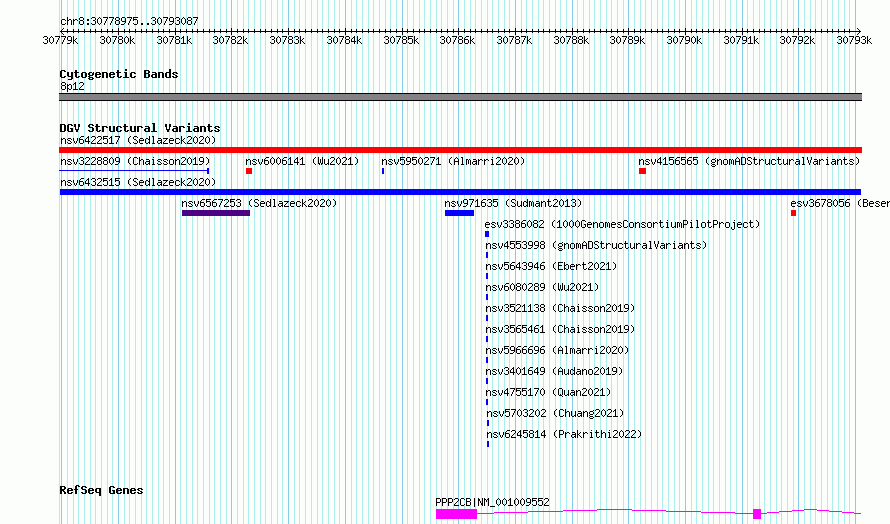Image resolution: width=890 pixels, height=524 pixels.
Task: Select the large magenta PPP2CB exon block
Action: [456, 514]
